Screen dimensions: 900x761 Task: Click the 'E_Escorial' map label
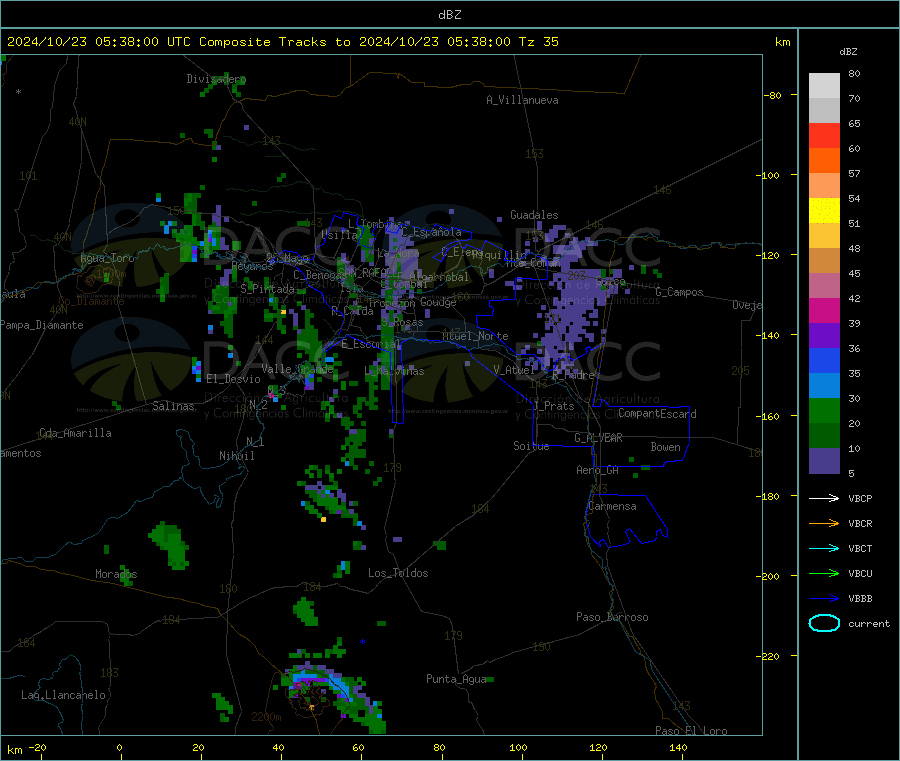tap(371, 344)
